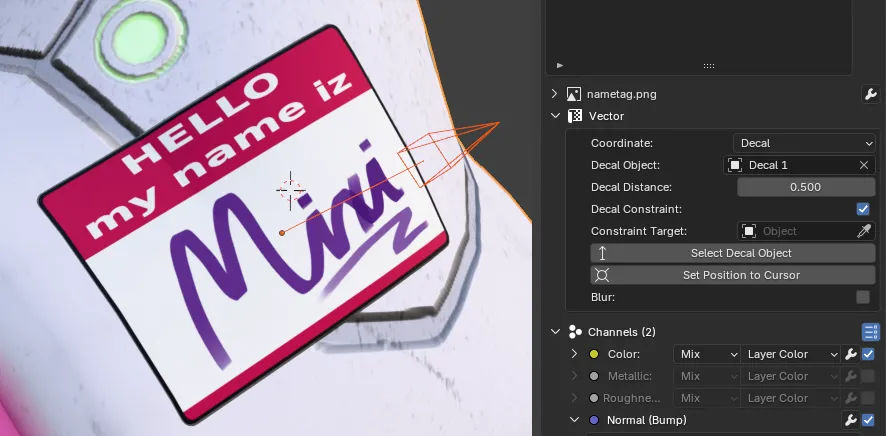Collapse the Normal (Bump) channel
Screen dimensions: 886x436
(575, 420)
